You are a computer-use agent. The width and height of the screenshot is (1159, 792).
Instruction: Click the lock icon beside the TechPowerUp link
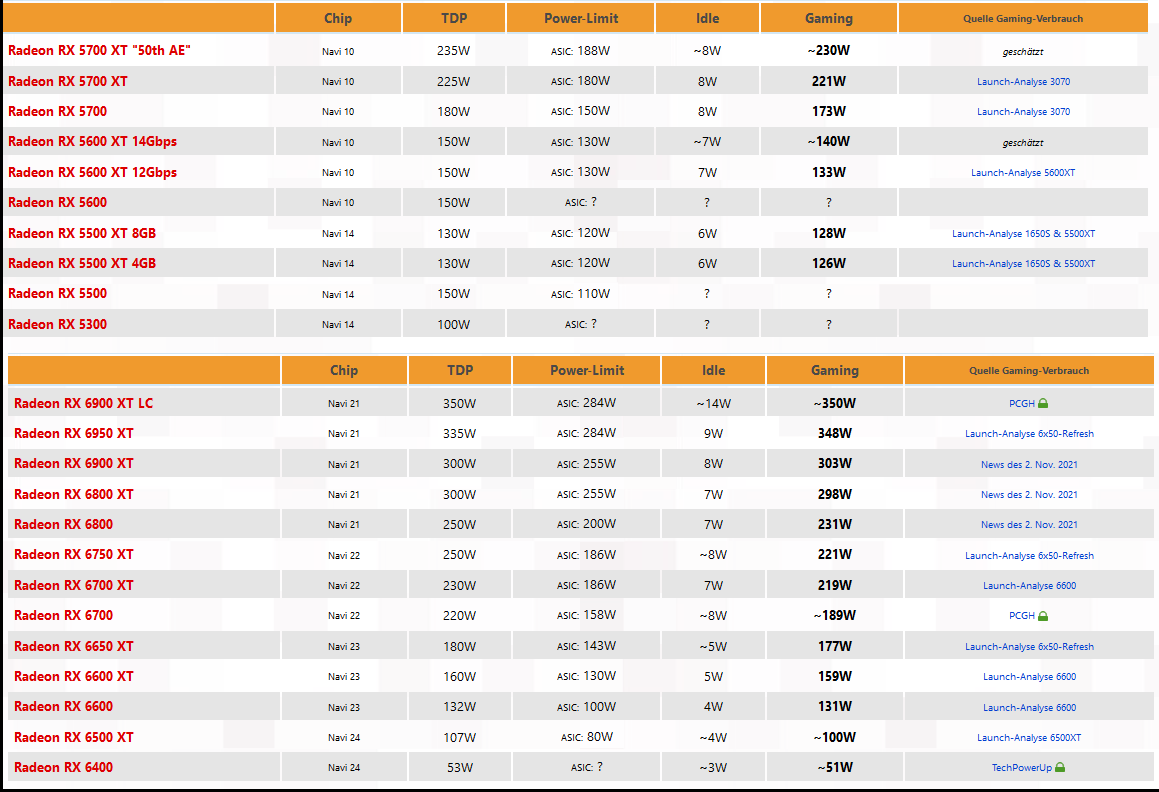click(1060, 768)
